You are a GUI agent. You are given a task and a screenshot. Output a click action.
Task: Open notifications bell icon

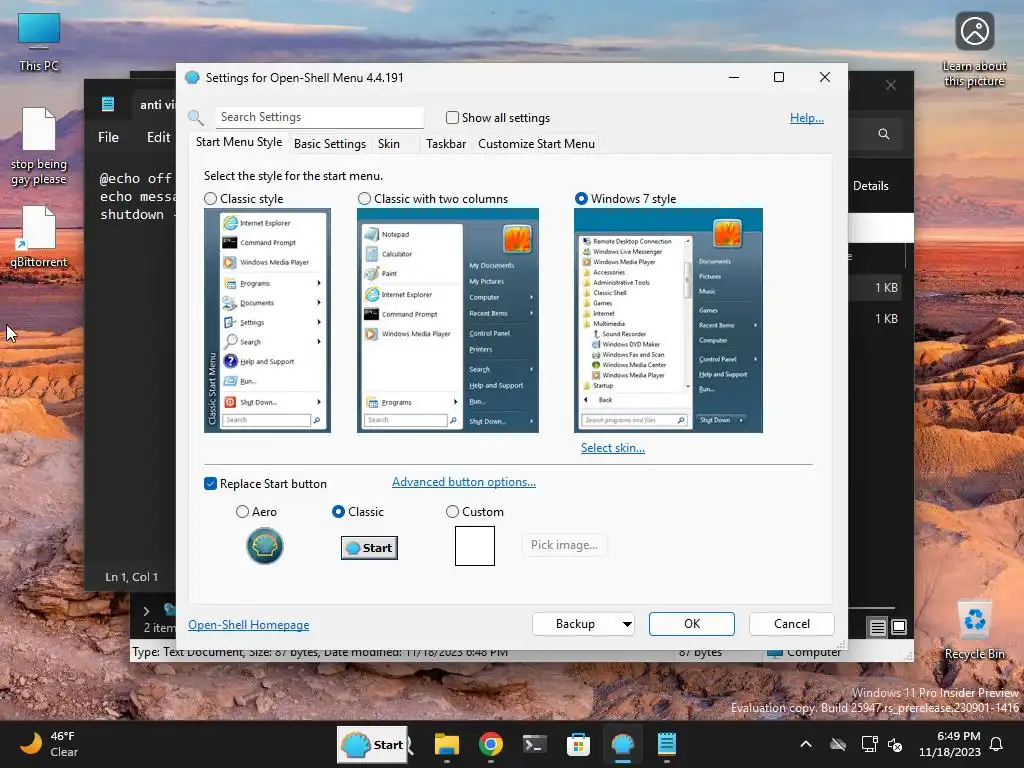tap(997, 744)
